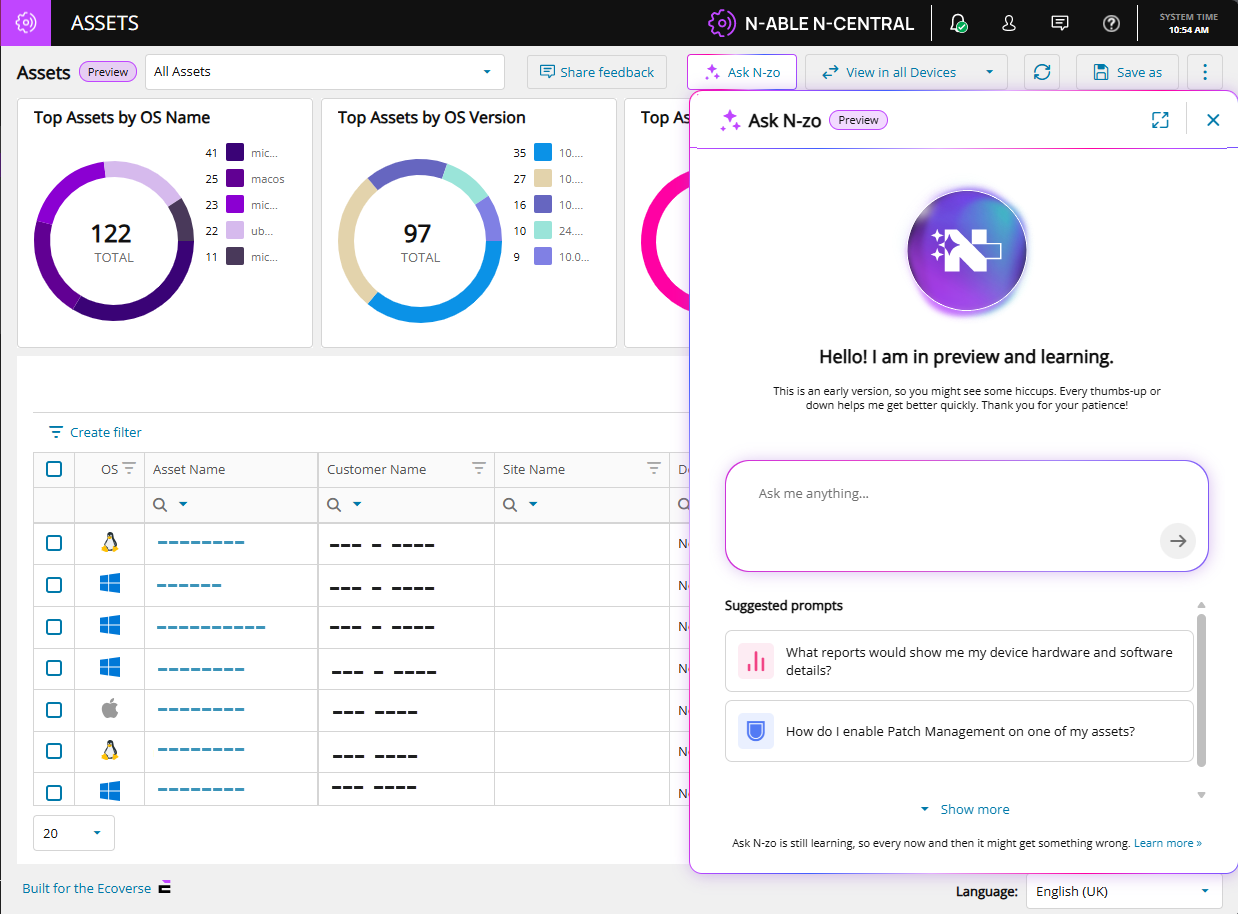1238x914 pixels.
Task: Click the Share feedback button
Action: 597,72
